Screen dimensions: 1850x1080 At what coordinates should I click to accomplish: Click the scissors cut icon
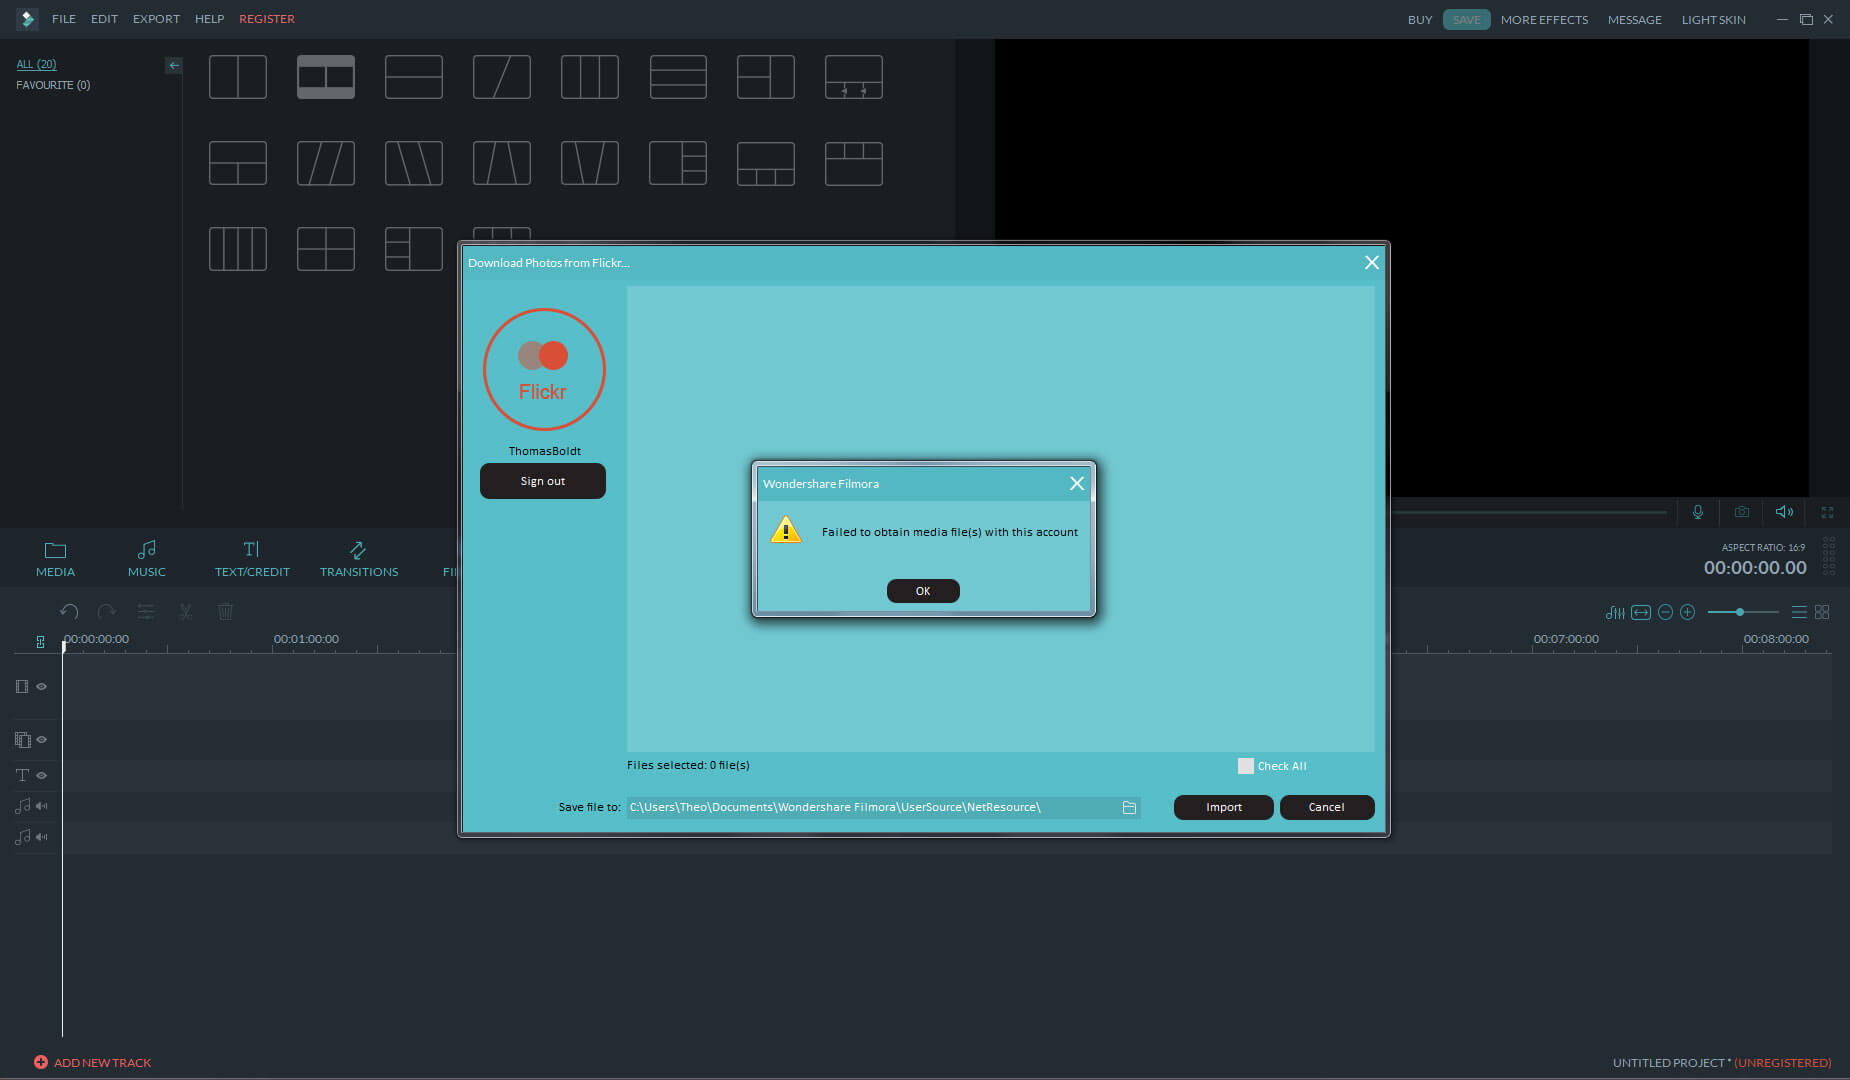pos(186,611)
